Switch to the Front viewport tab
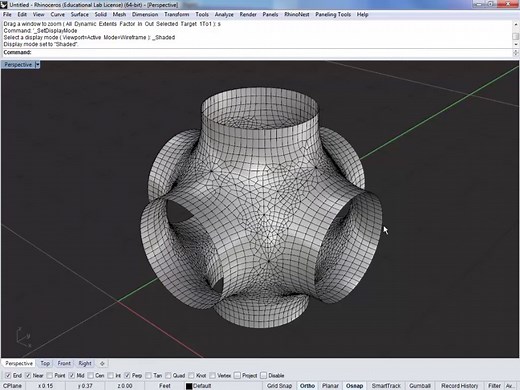Image resolution: width=520 pixels, height=390 pixels. click(64, 363)
